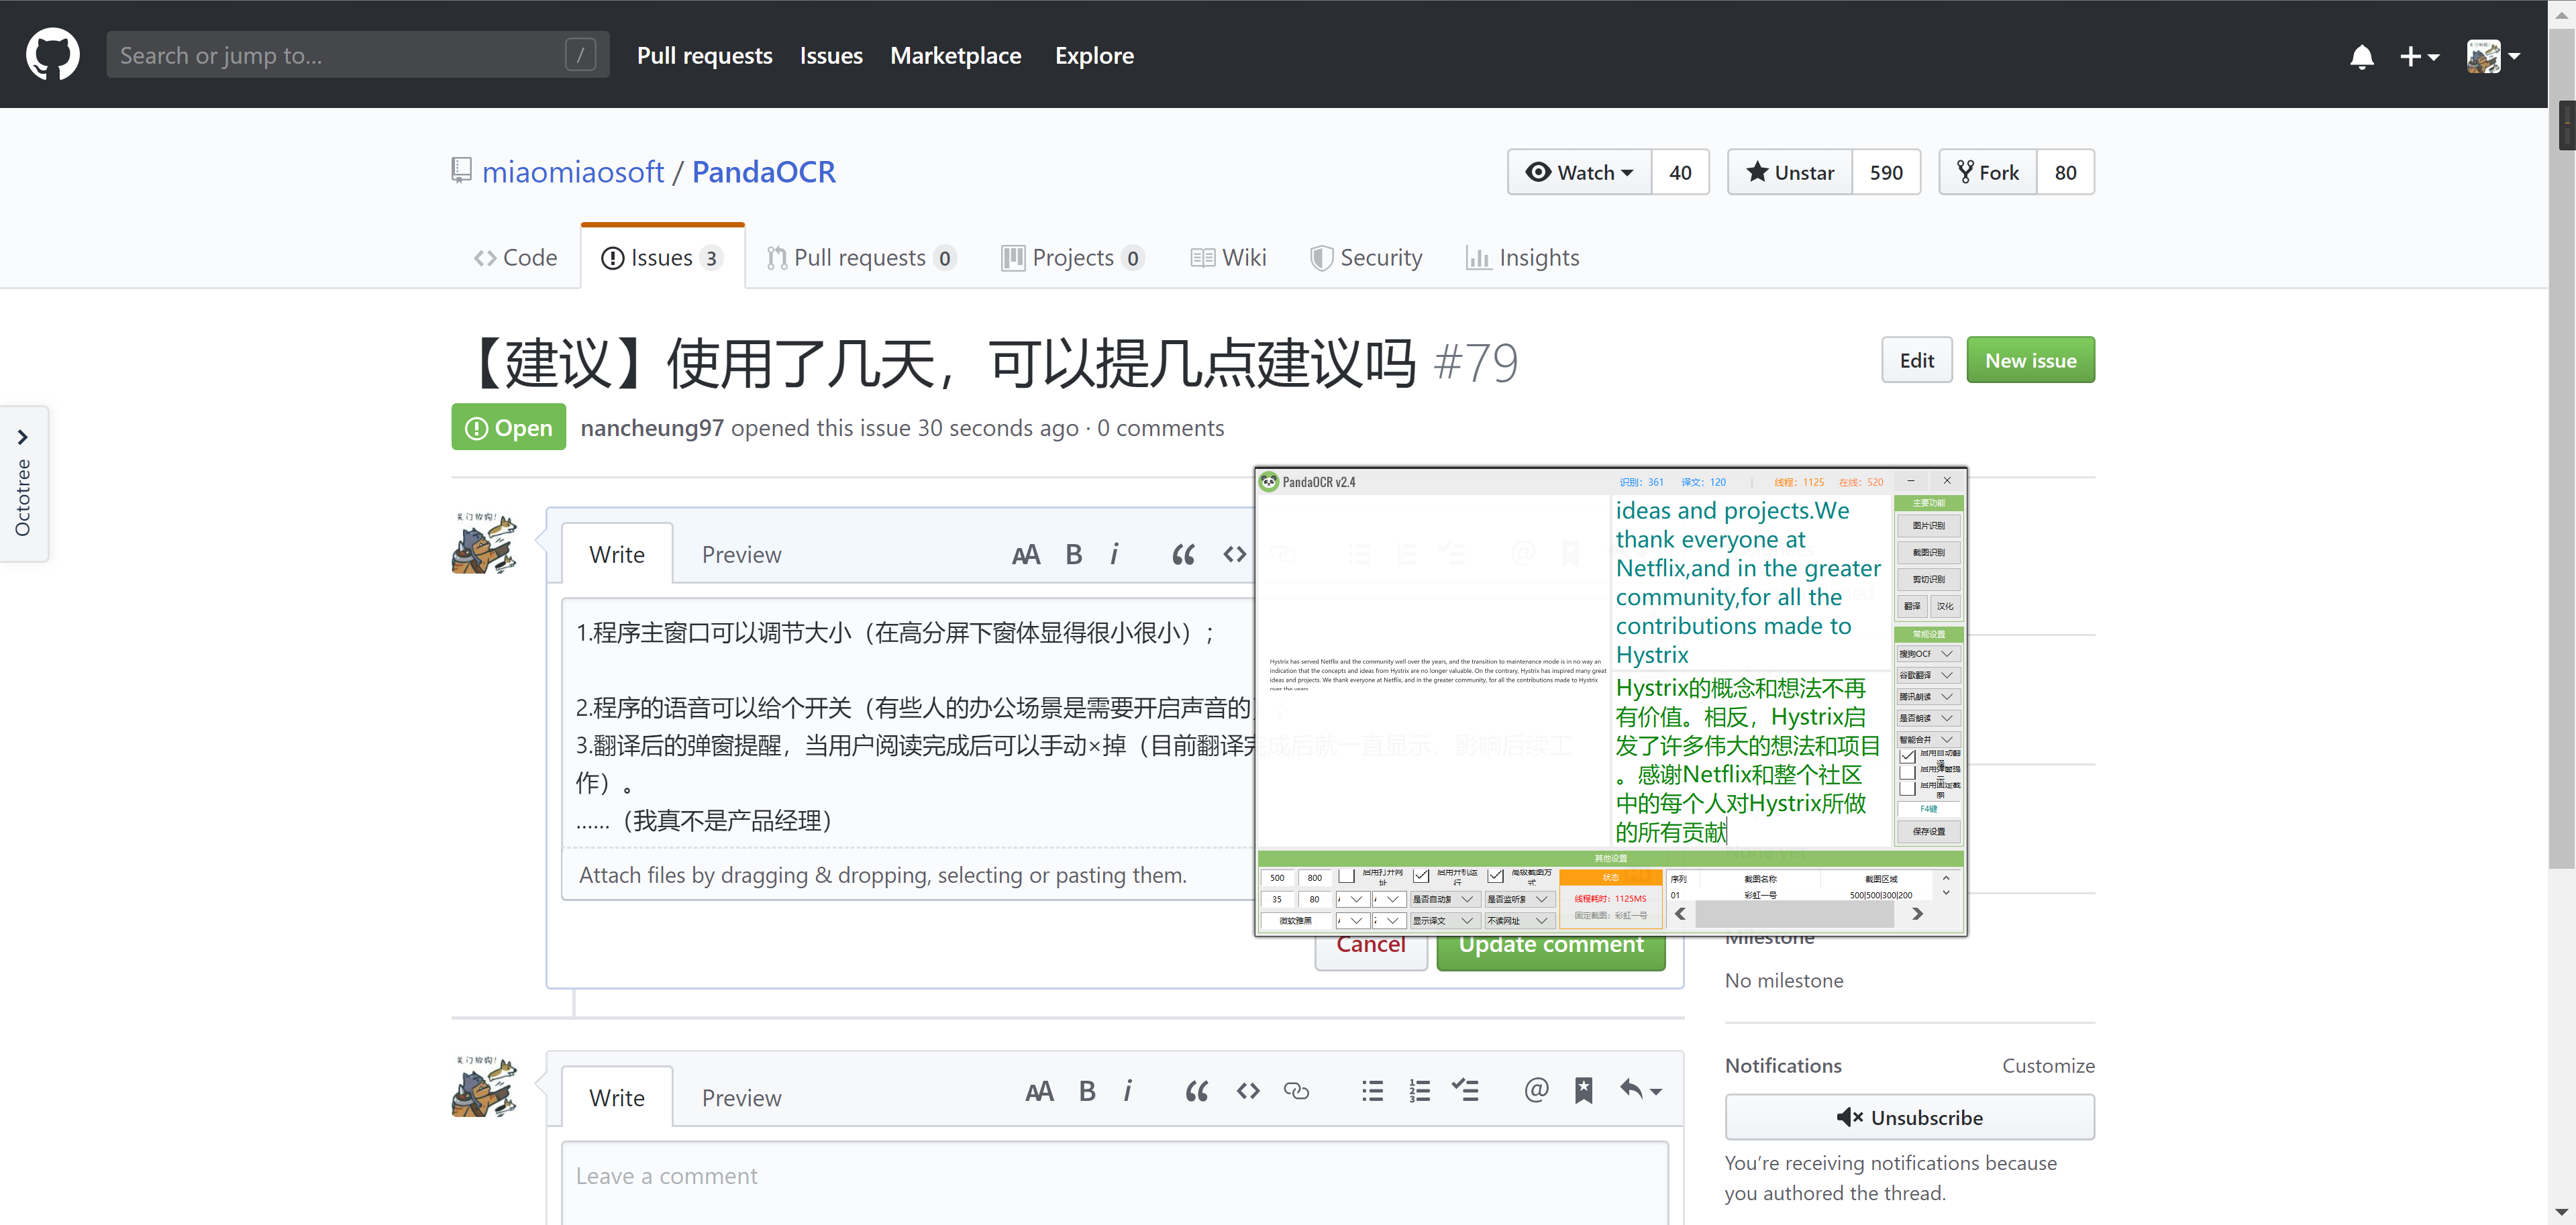Open saved replies with the bookmark icon
The height and width of the screenshot is (1225, 2576).
coord(1583,1091)
